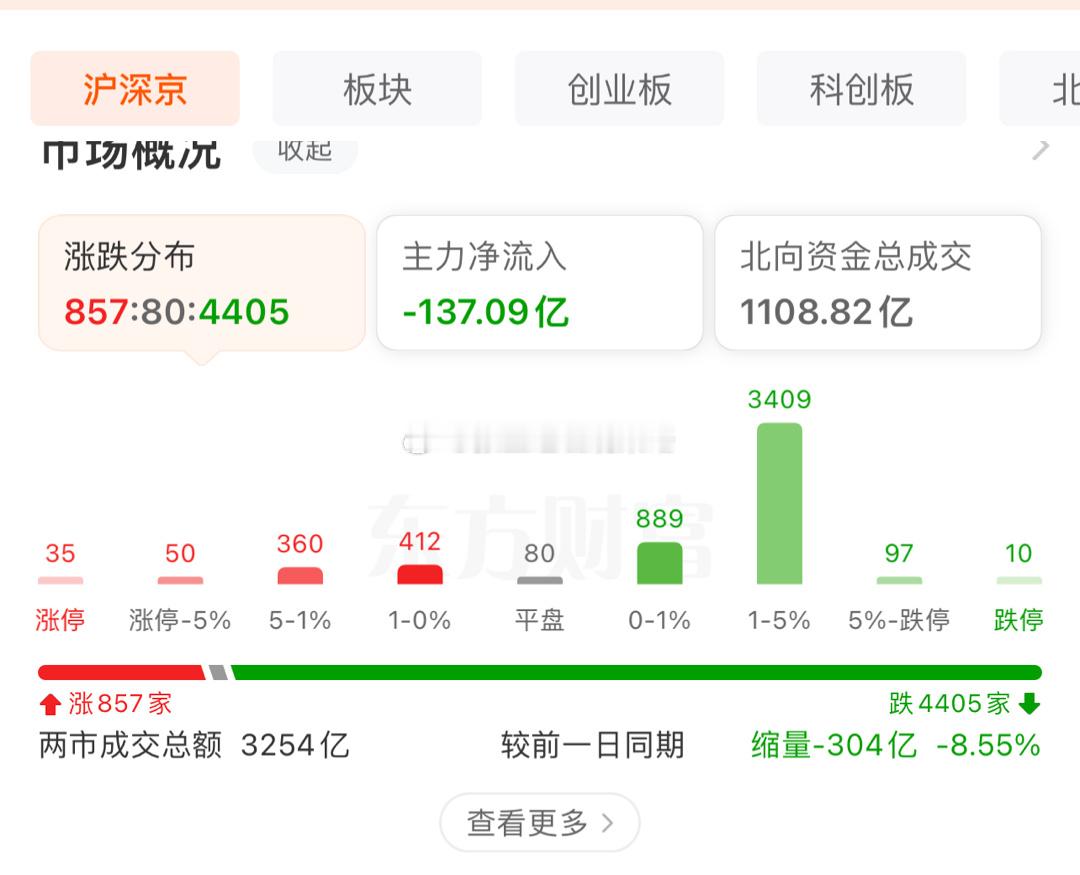The image size is (1080, 875).
Task: Click the 涨857家 label
Action: (120, 704)
